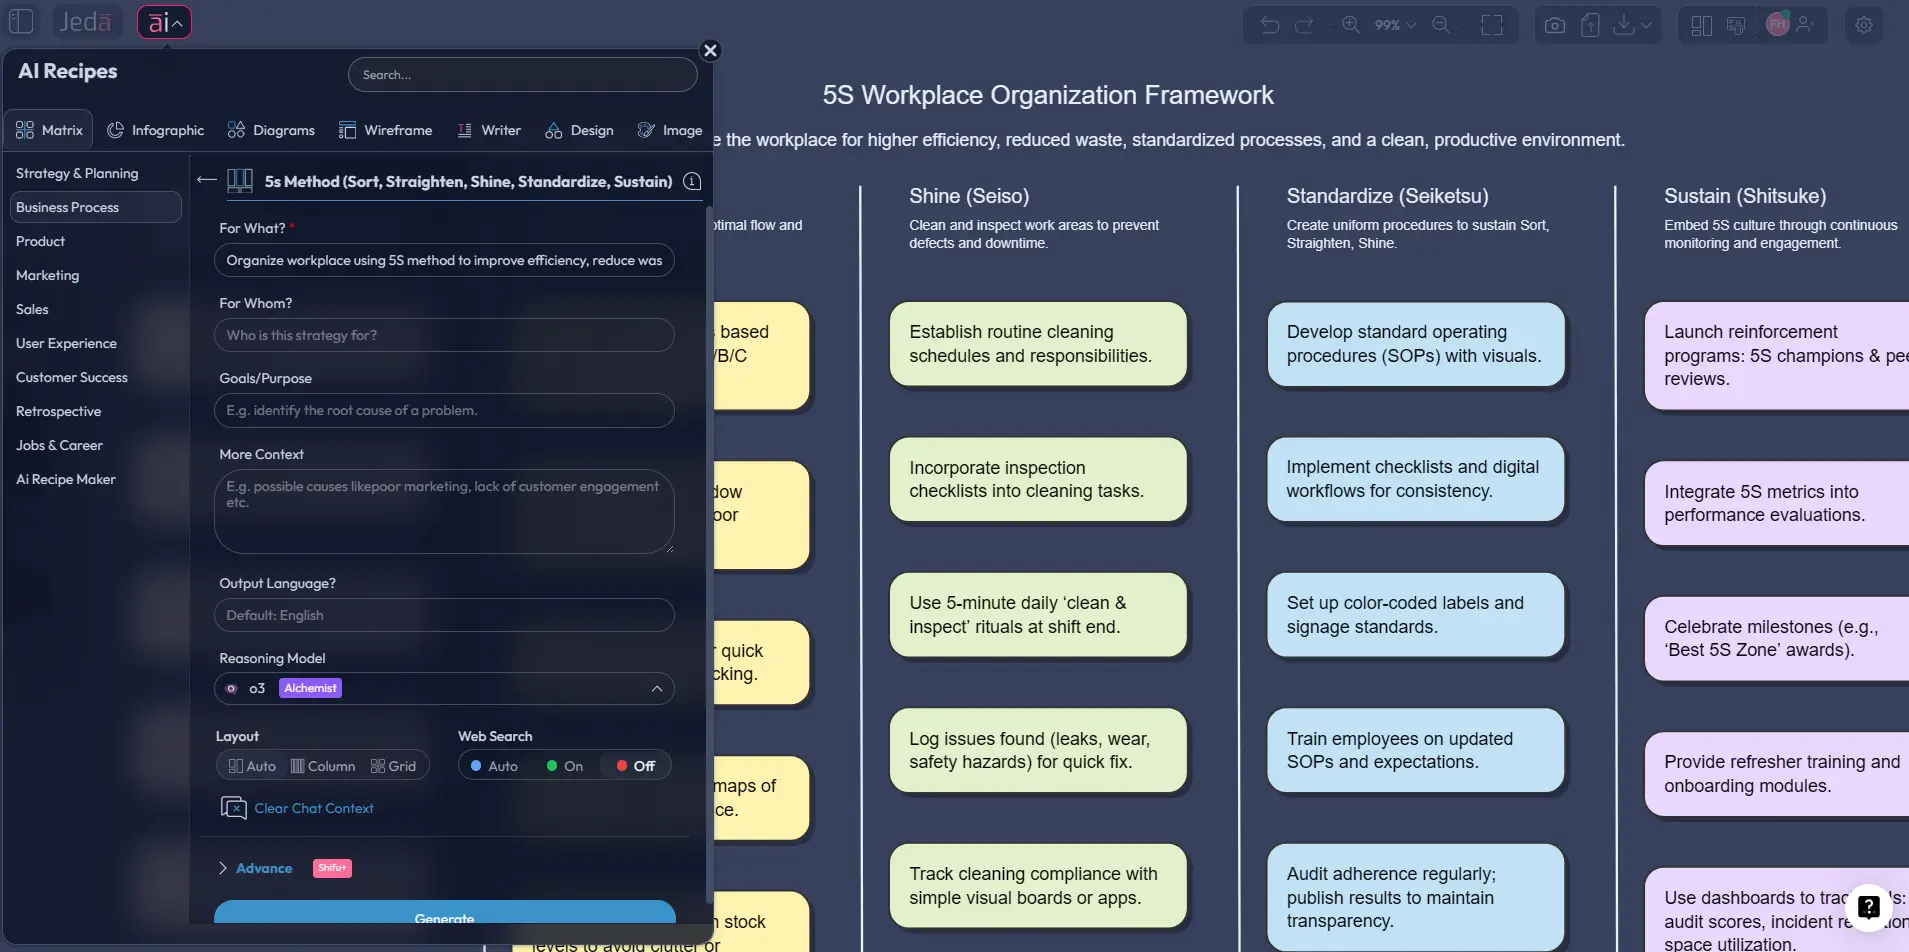Screen dimensions: 1909x952
Task: Click the Alchemist badge
Action: pyautogui.click(x=310, y=688)
